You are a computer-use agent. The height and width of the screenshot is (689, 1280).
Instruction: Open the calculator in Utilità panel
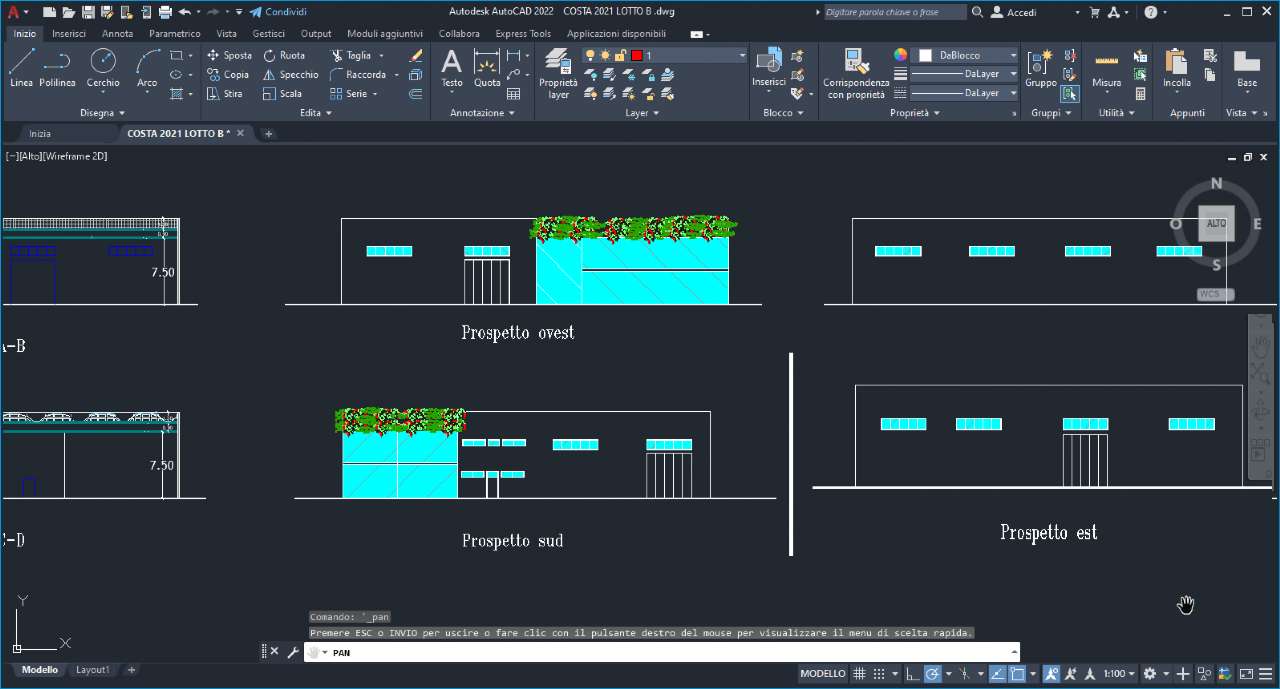point(1140,94)
